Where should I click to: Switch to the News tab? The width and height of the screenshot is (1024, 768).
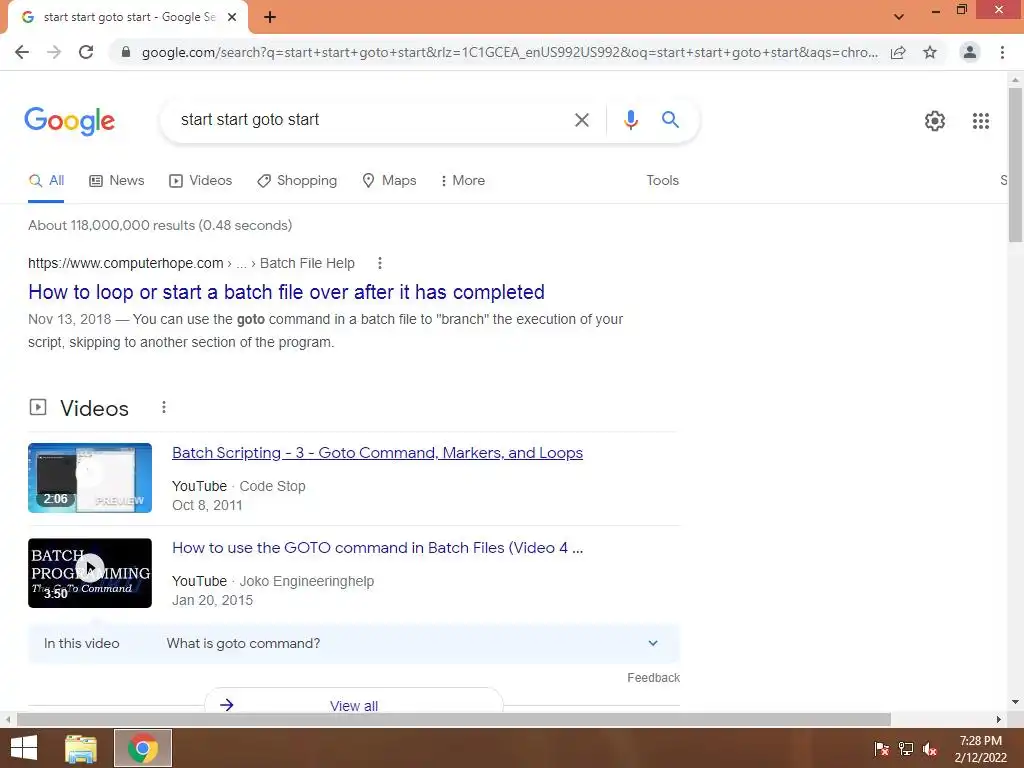(116, 181)
